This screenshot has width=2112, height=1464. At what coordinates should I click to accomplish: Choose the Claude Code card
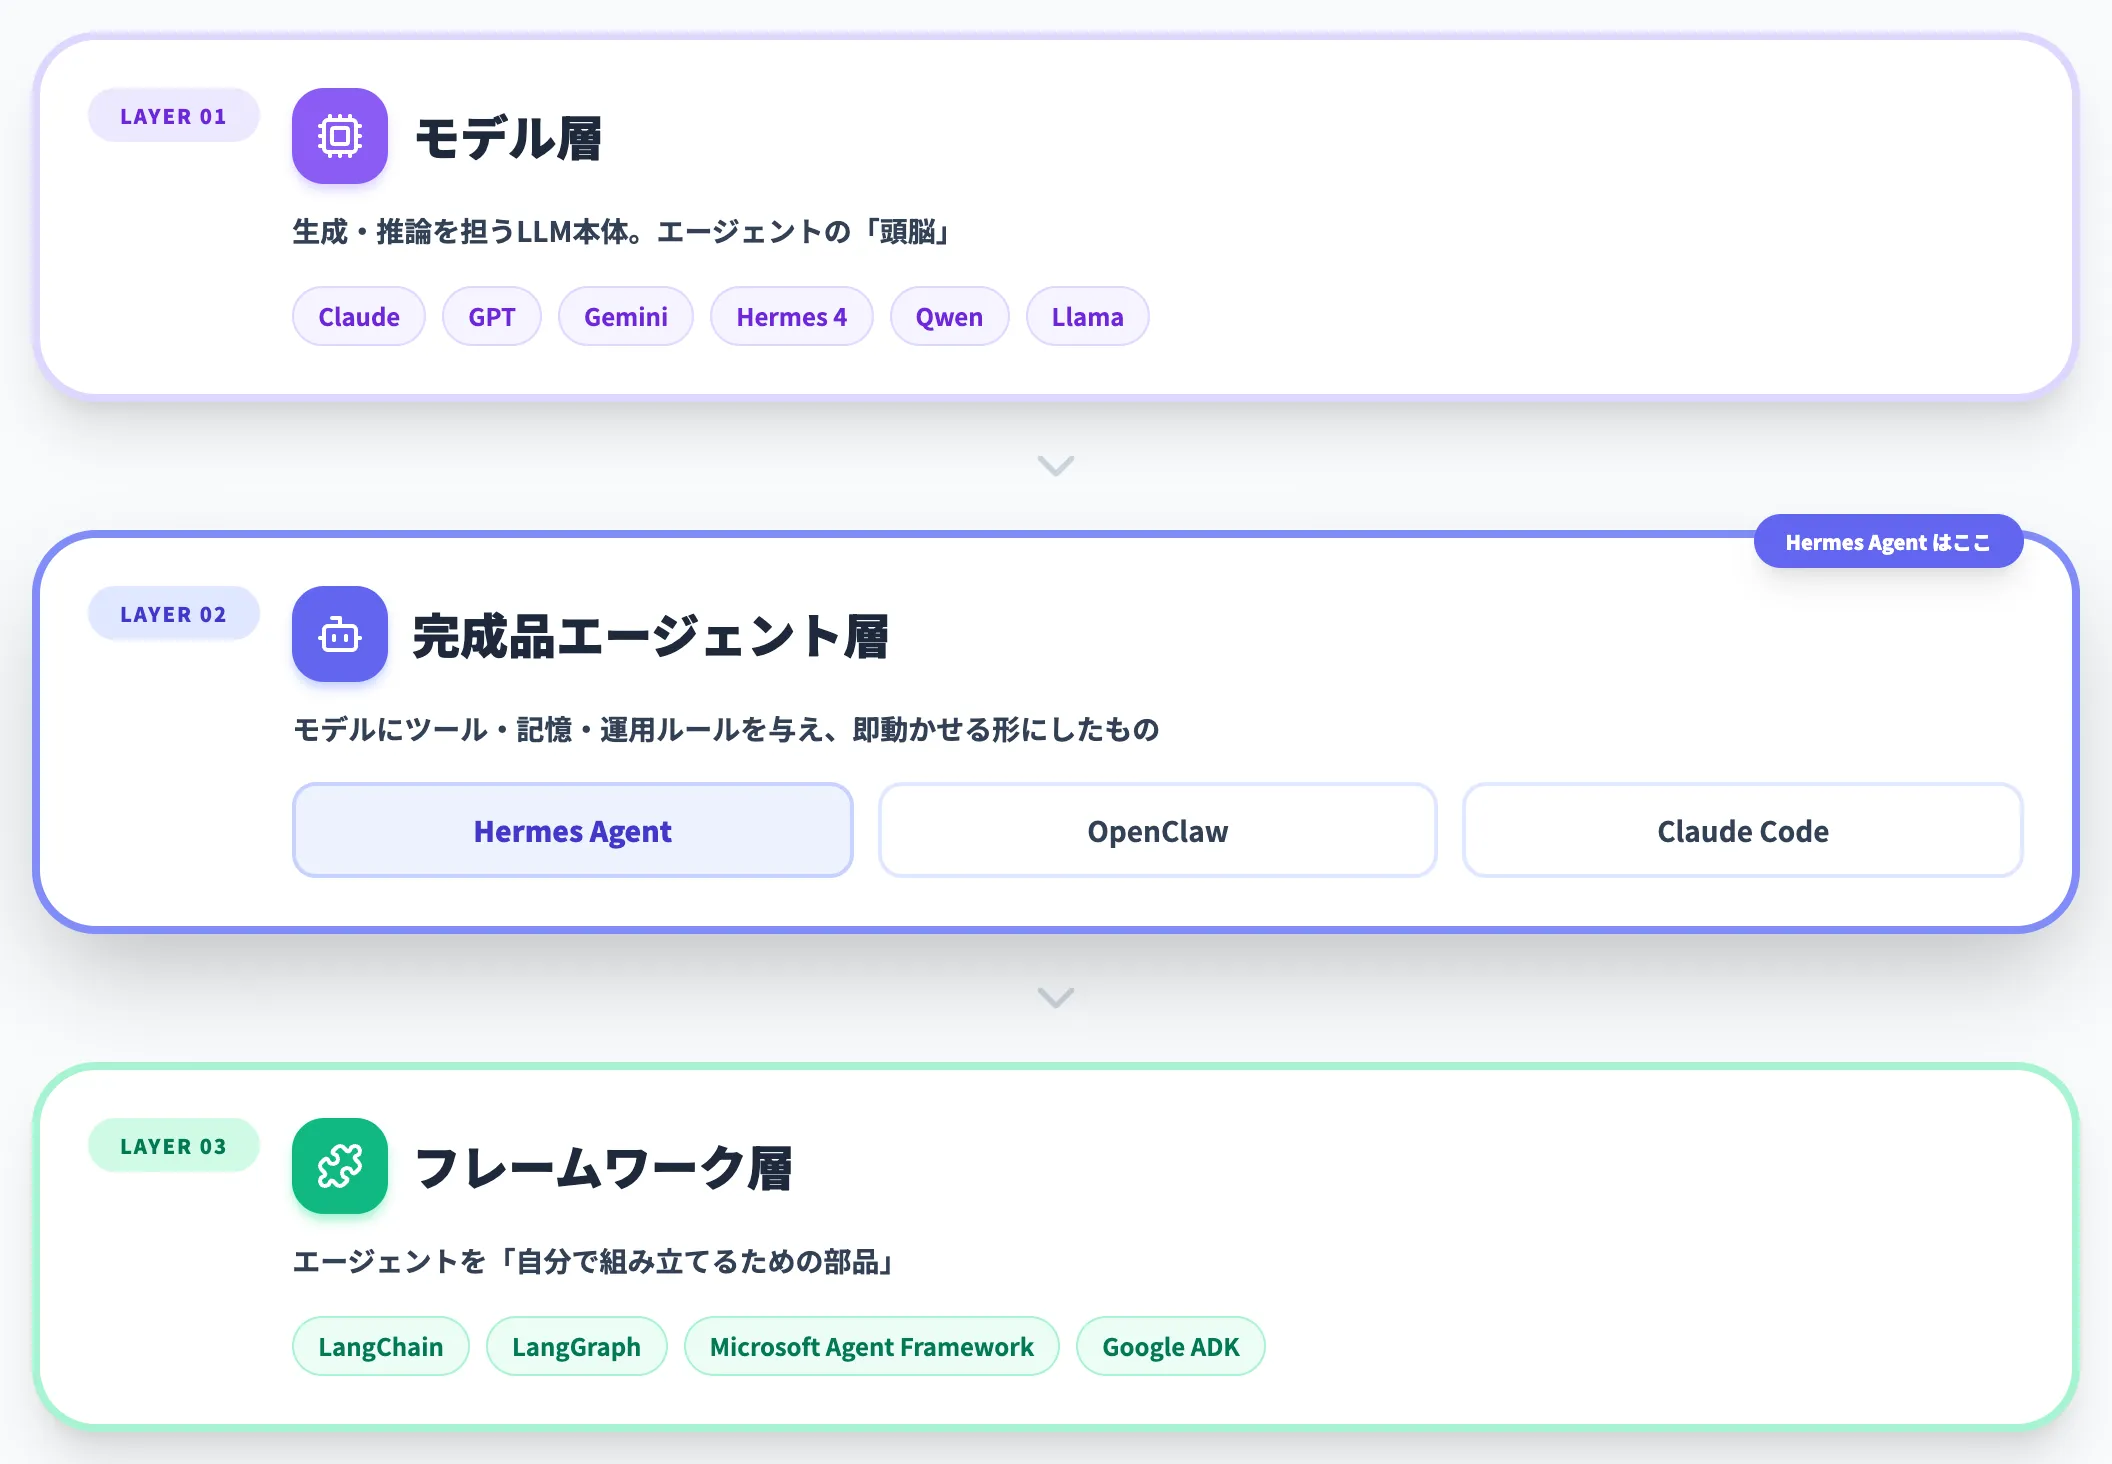pos(1743,830)
